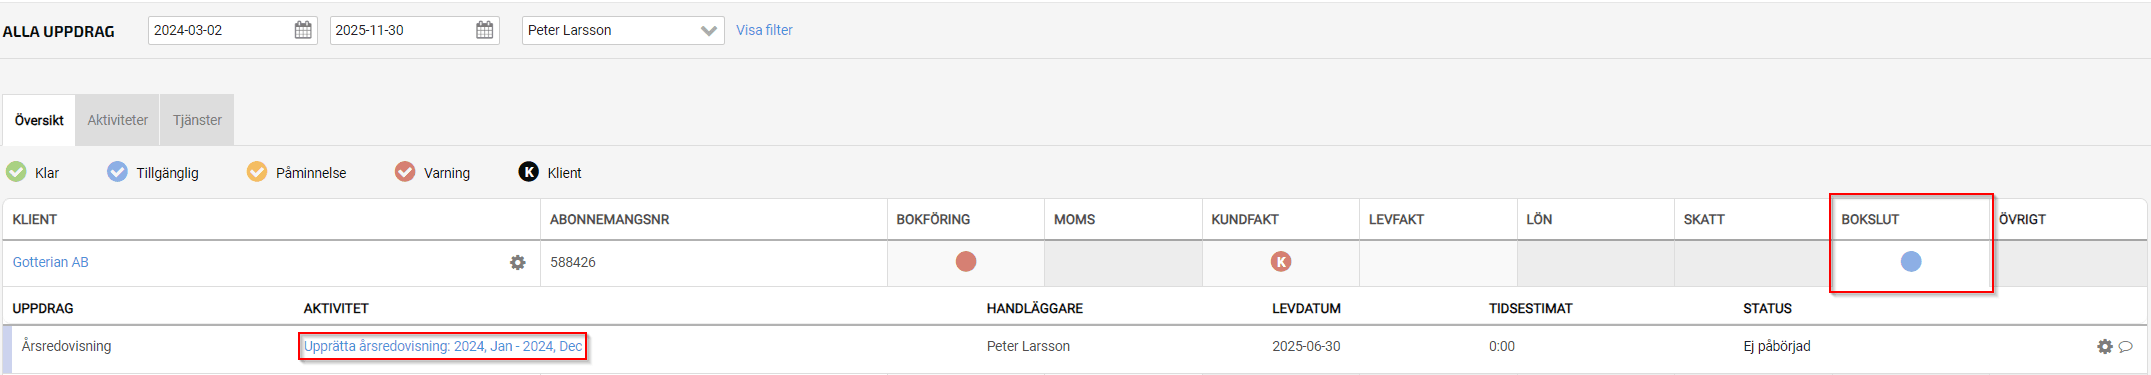The height and width of the screenshot is (375, 2151).
Task: Open comment bubble for Årsredovisning activity
Action: pyautogui.click(x=2125, y=346)
